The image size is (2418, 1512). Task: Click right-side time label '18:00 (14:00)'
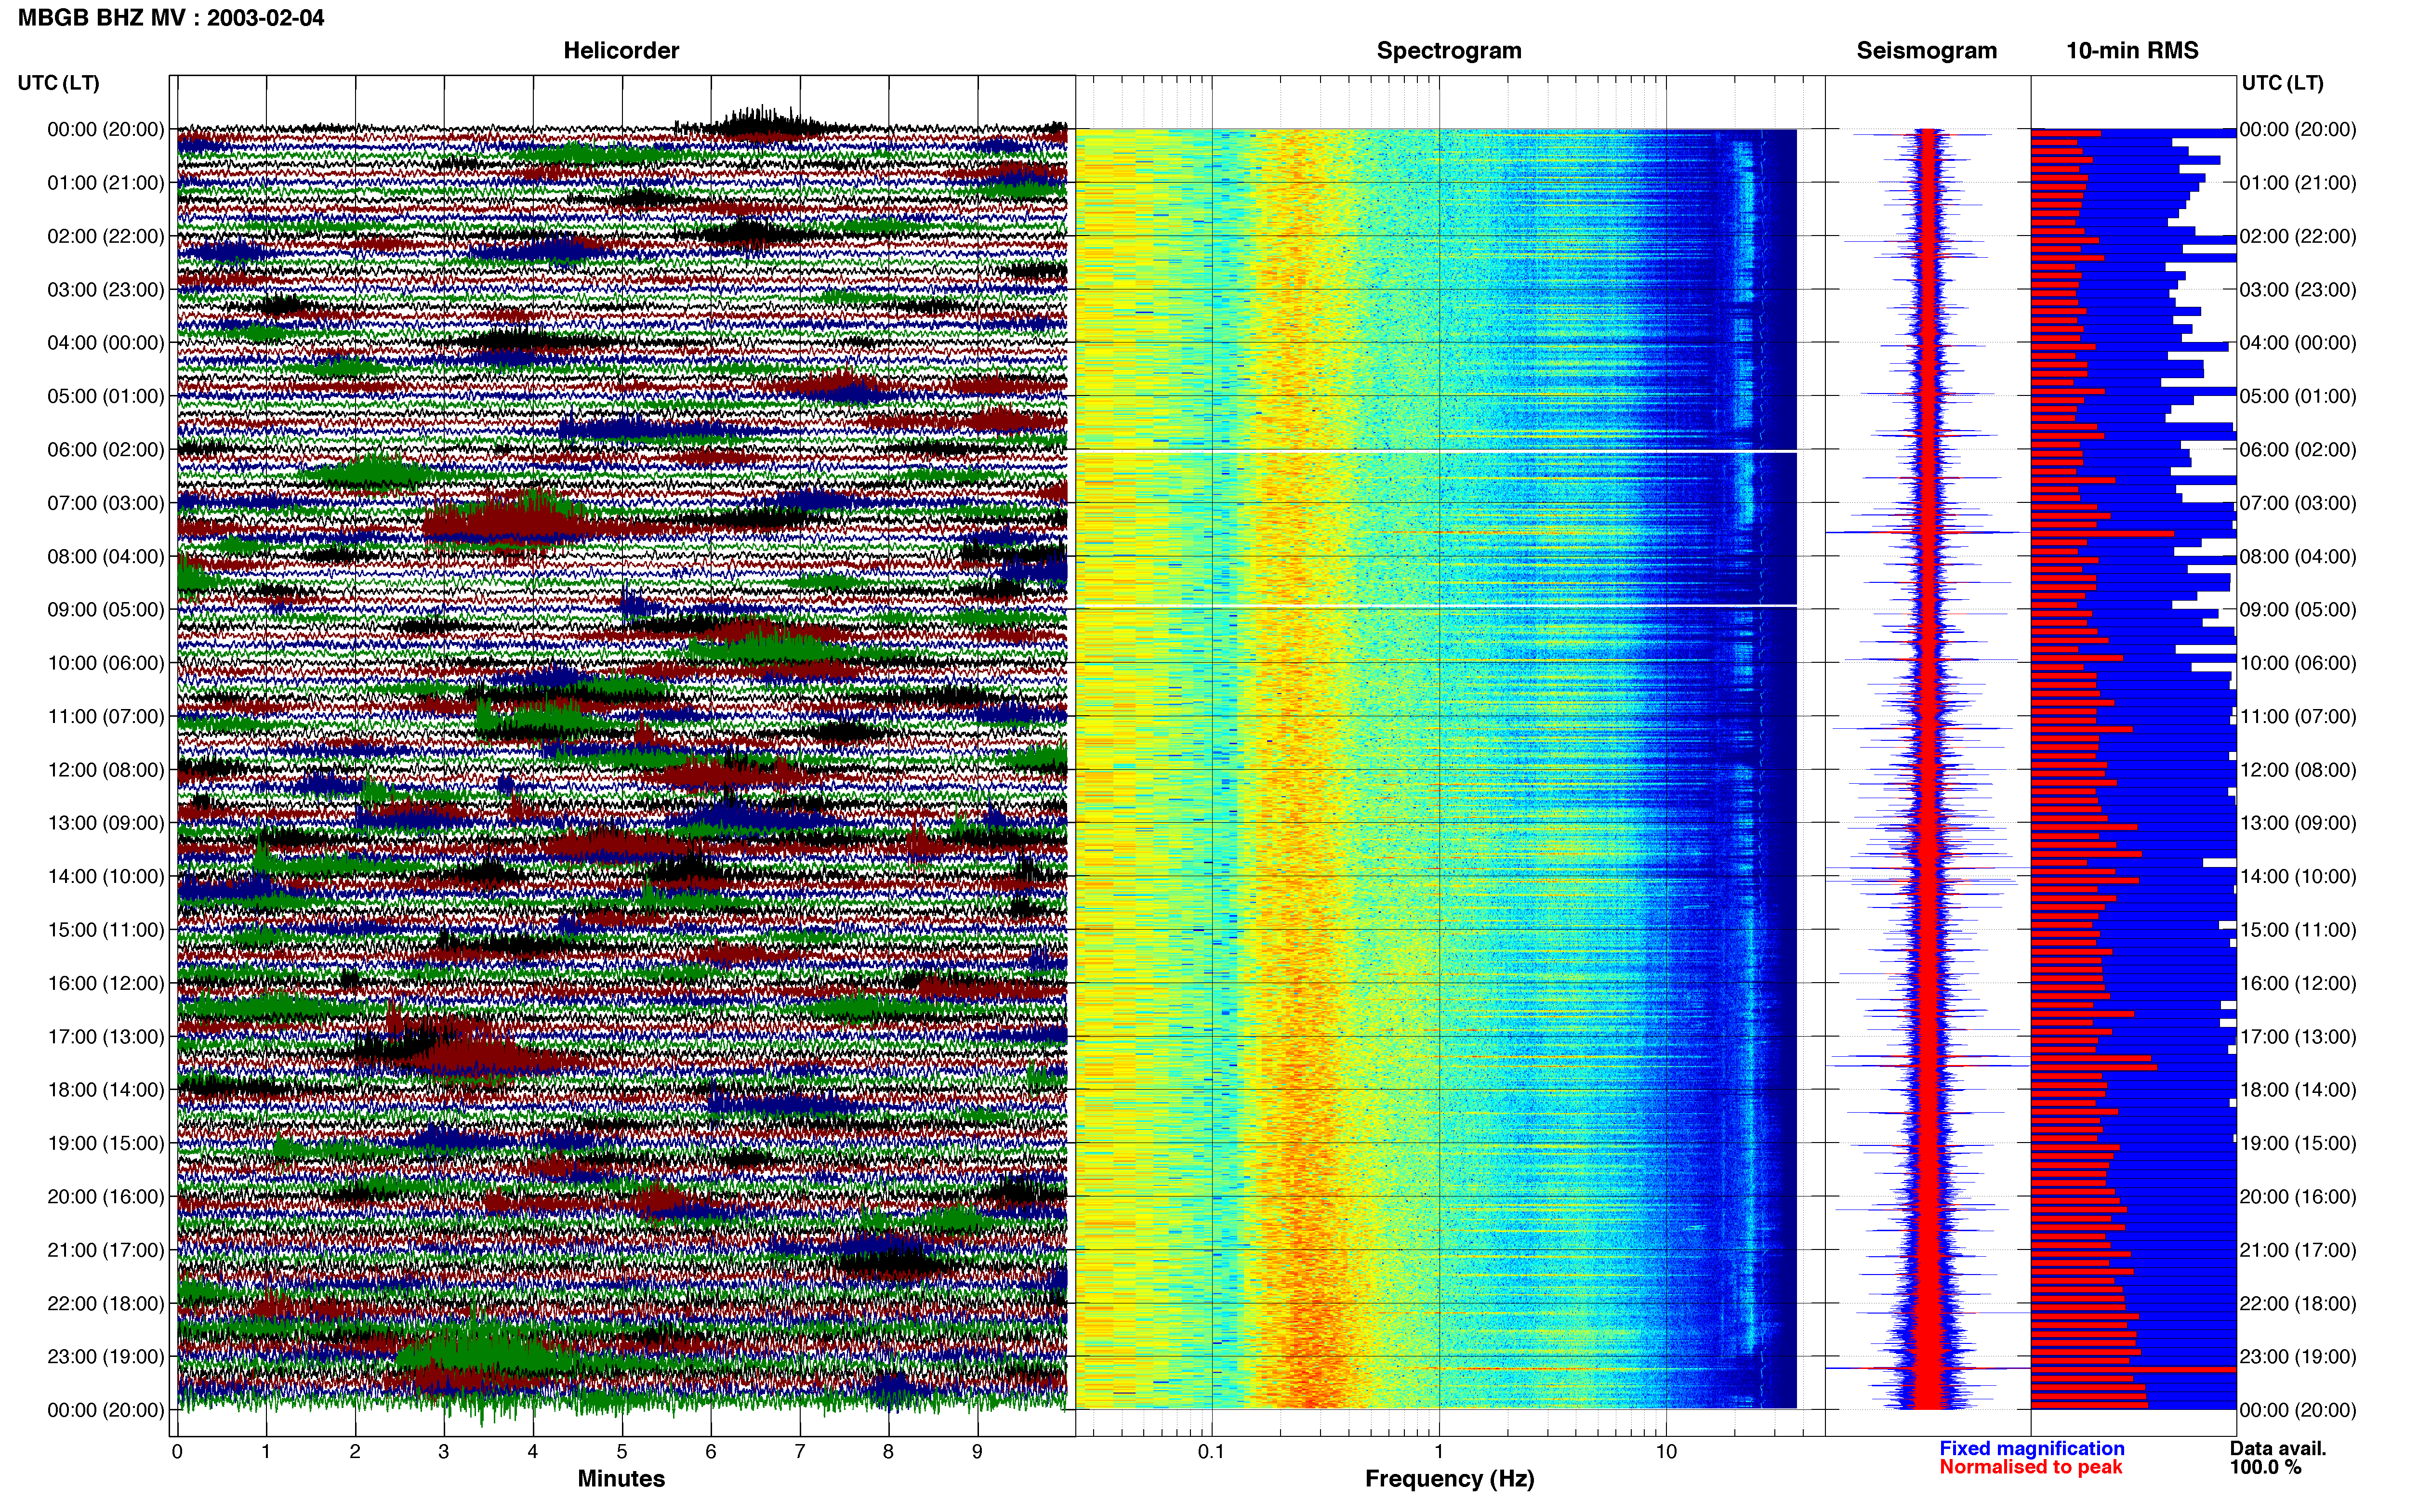click(2298, 1089)
